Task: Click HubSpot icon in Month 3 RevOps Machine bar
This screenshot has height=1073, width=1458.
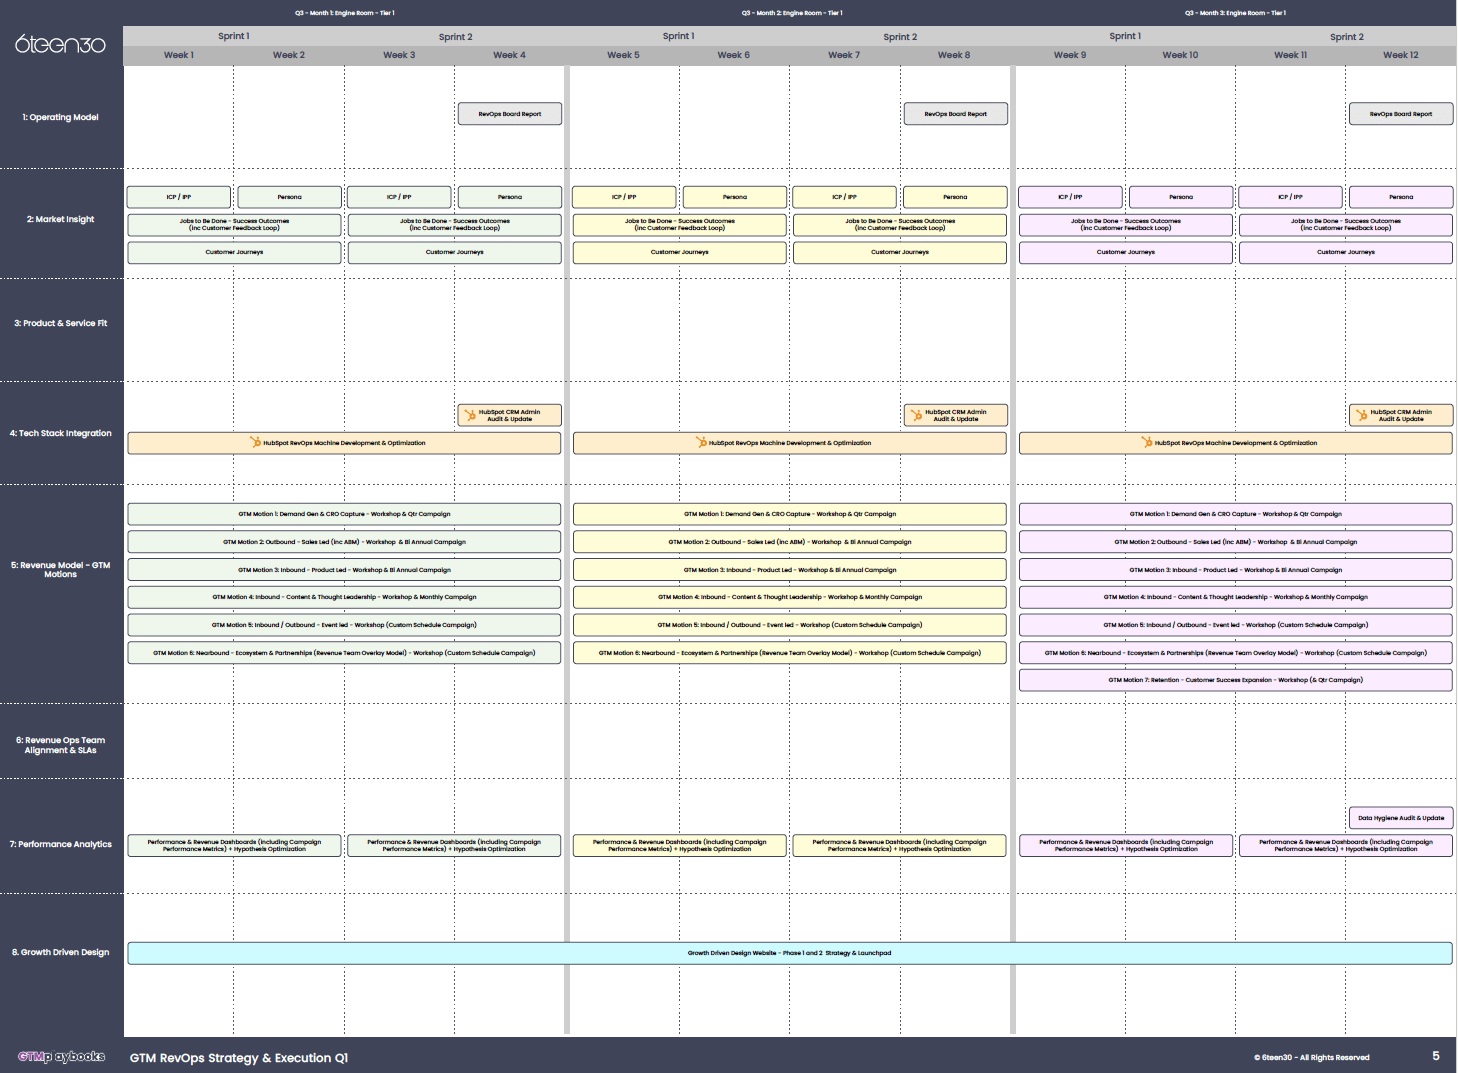Action: [1147, 442]
